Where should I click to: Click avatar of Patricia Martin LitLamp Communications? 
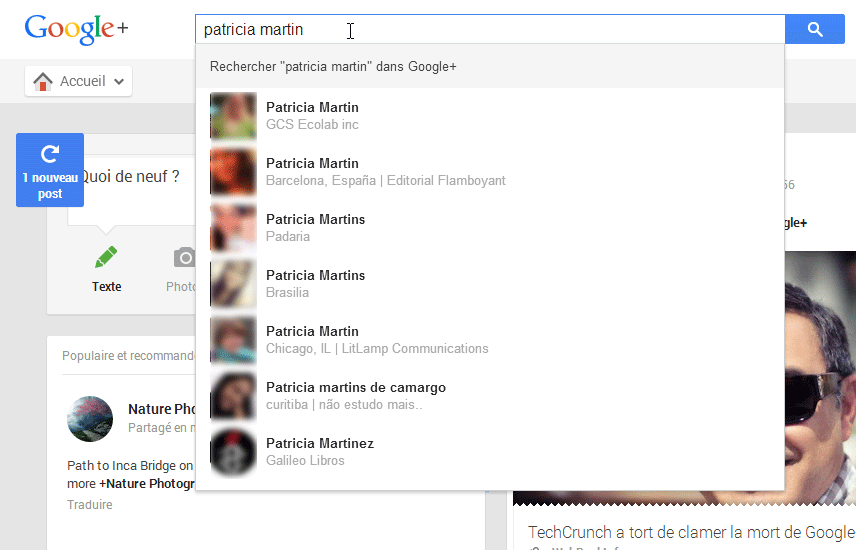point(233,340)
